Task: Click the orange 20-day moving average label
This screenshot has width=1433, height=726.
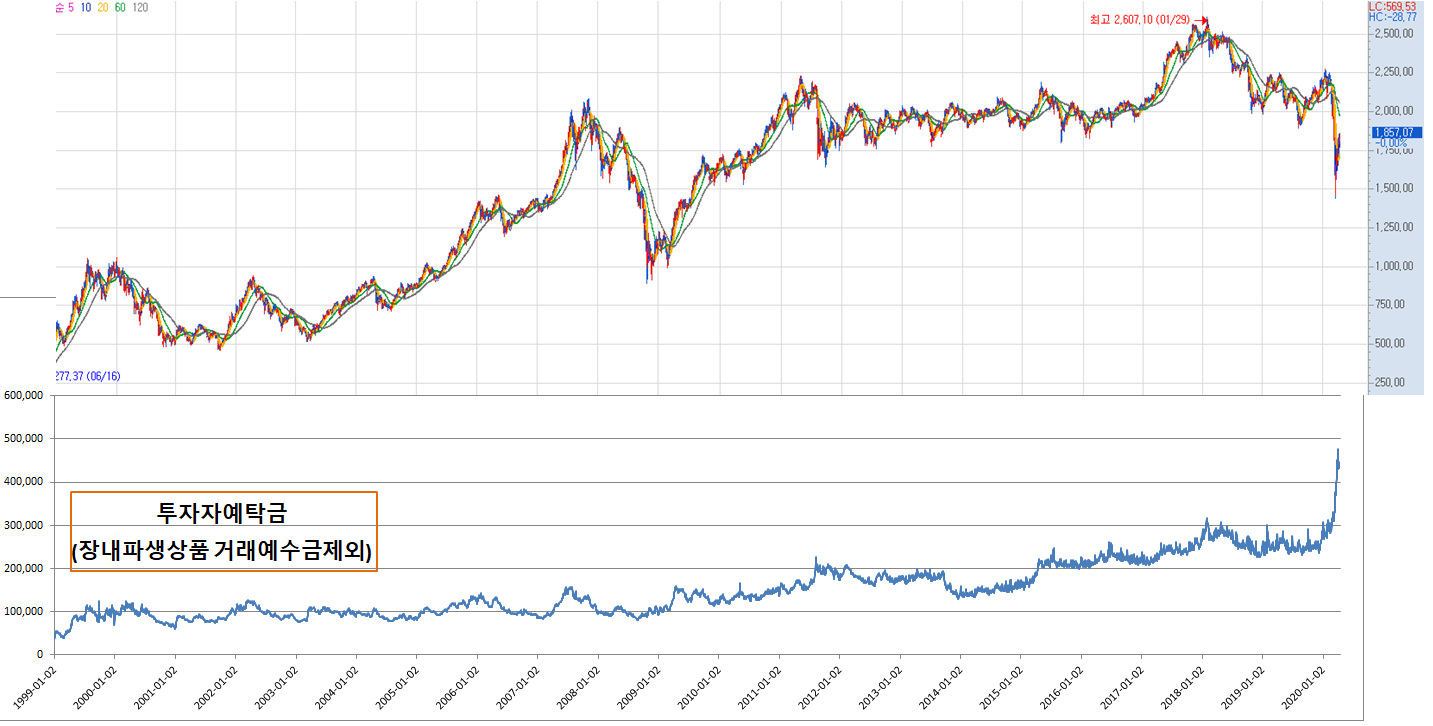Action: (103, 7)
